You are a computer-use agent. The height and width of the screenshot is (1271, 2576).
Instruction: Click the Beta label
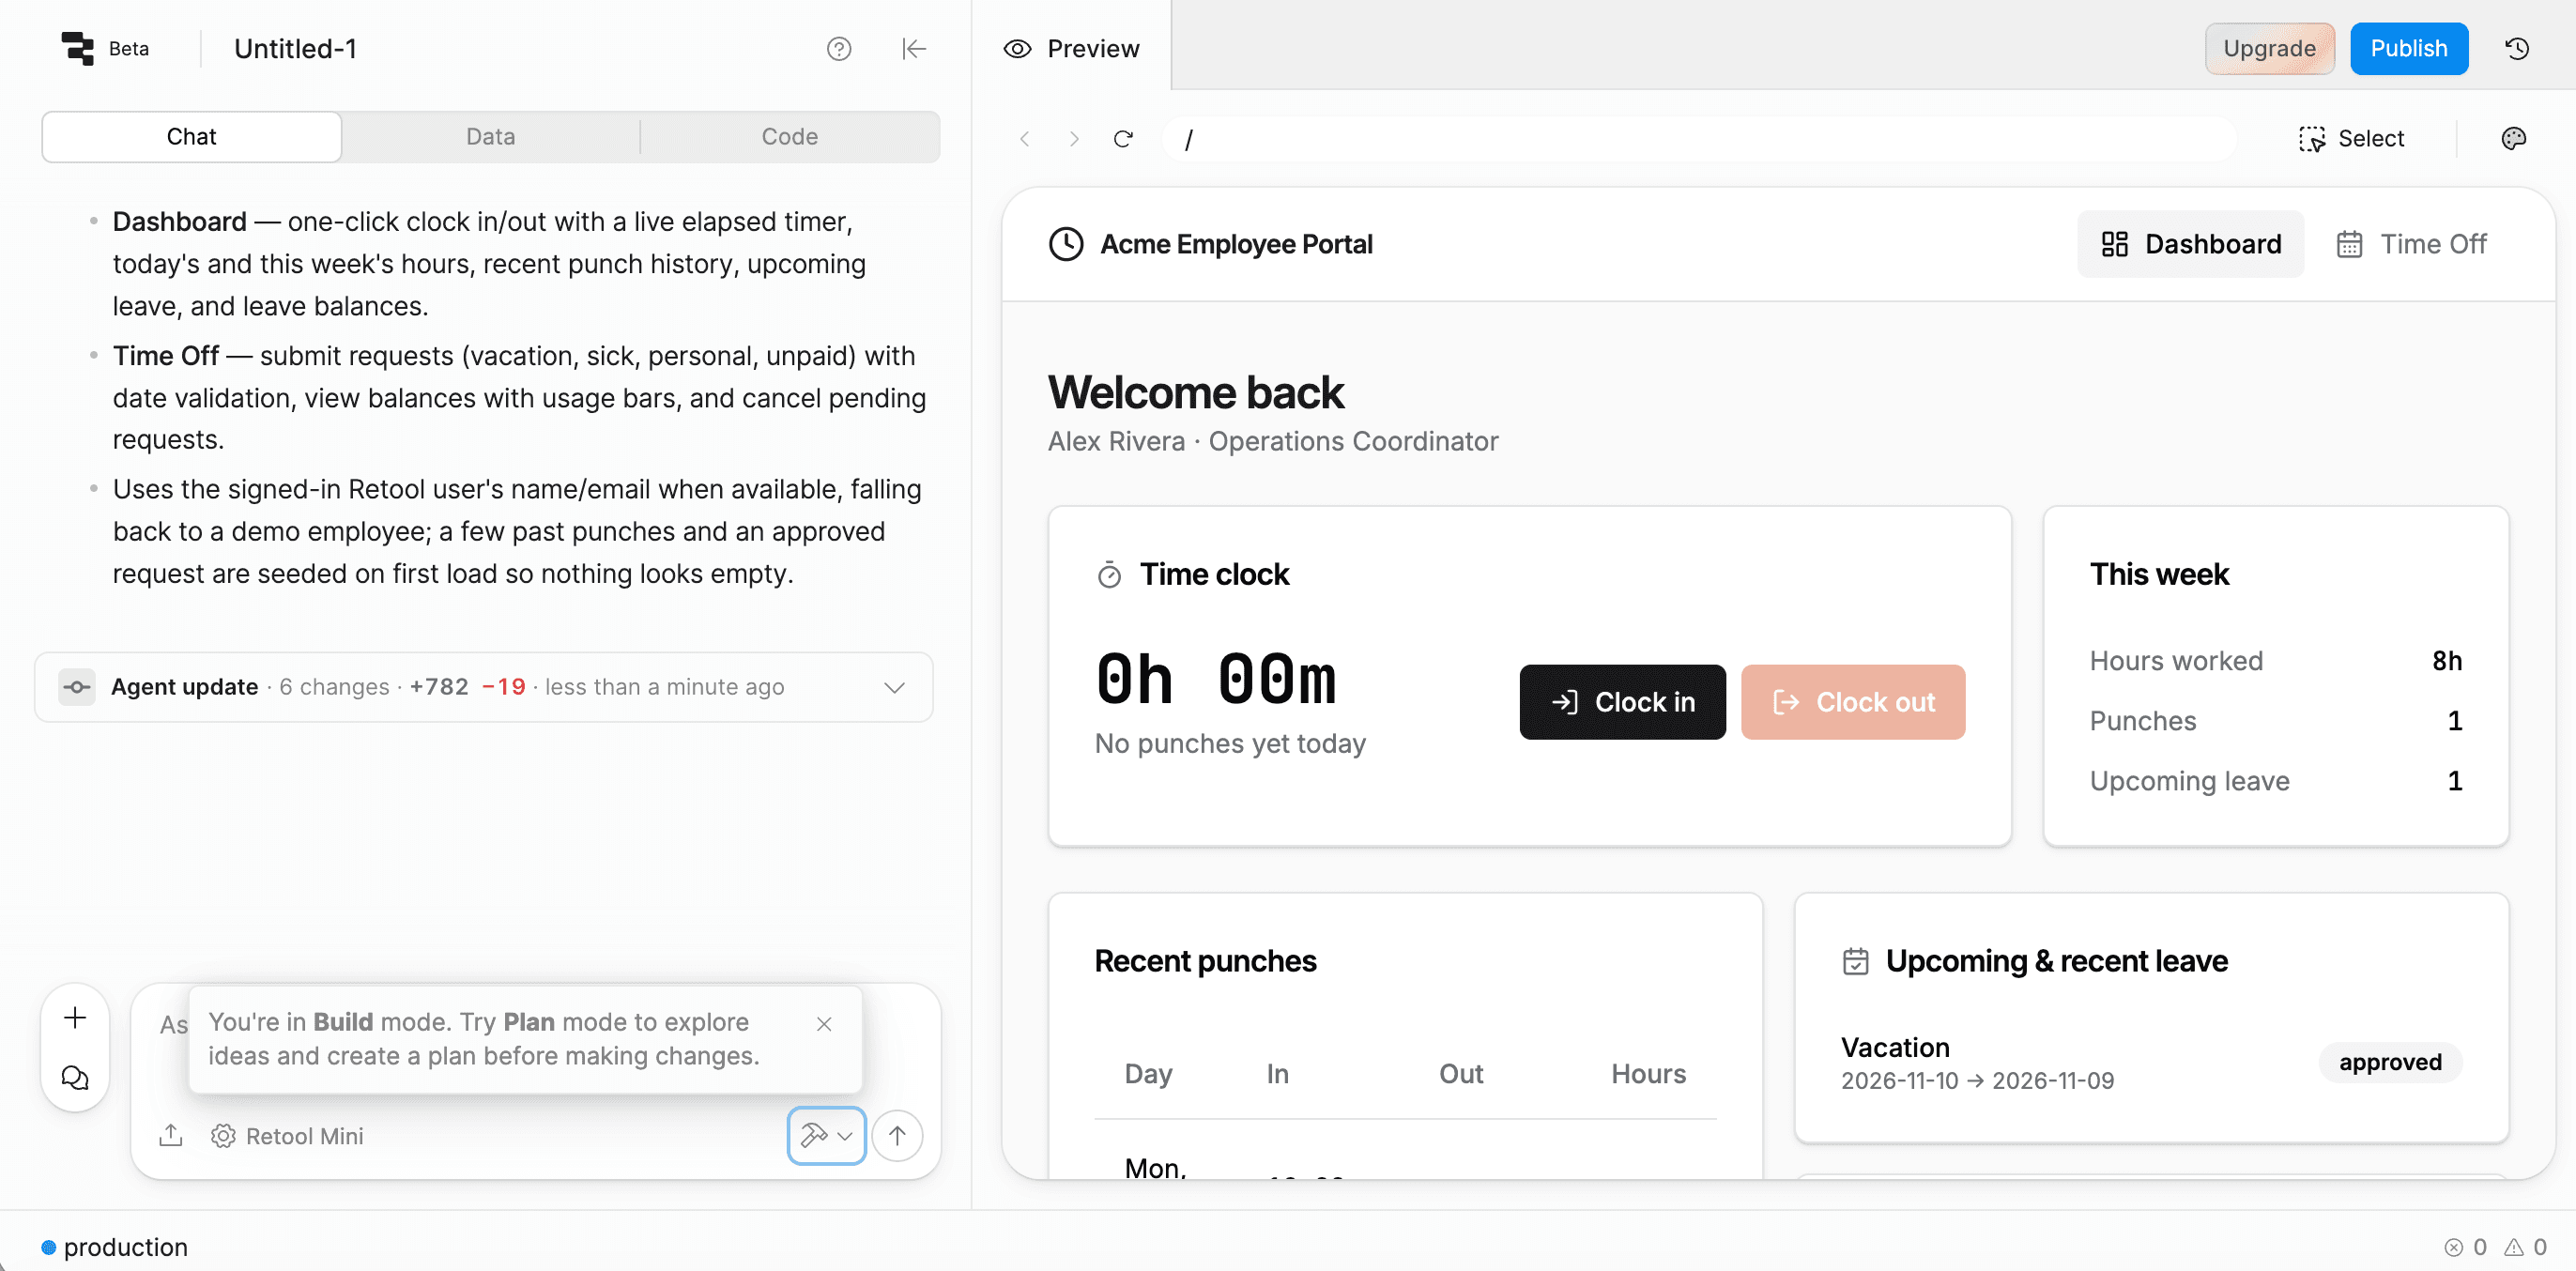pyautogui.click(x=128, y=49)
